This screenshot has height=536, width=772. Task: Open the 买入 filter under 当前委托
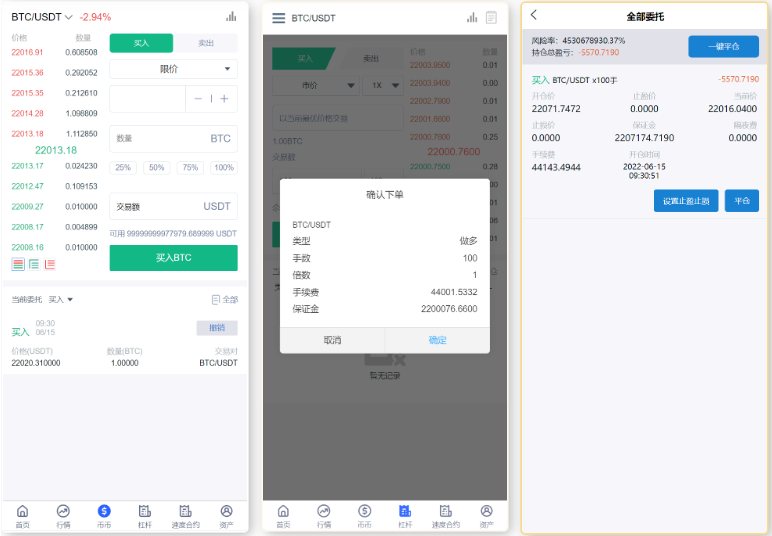click(61, 299)
